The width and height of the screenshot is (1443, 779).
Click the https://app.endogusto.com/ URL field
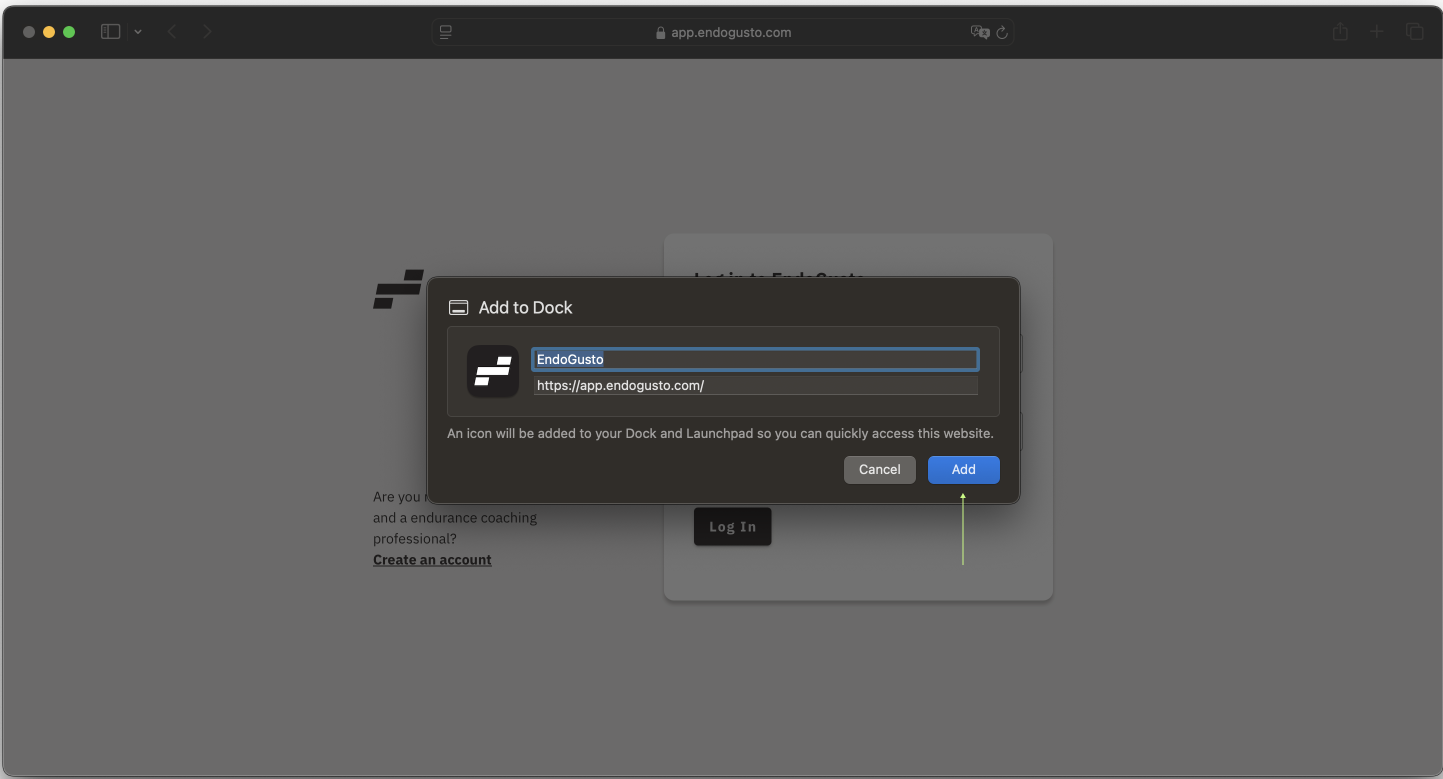[755, 385]
